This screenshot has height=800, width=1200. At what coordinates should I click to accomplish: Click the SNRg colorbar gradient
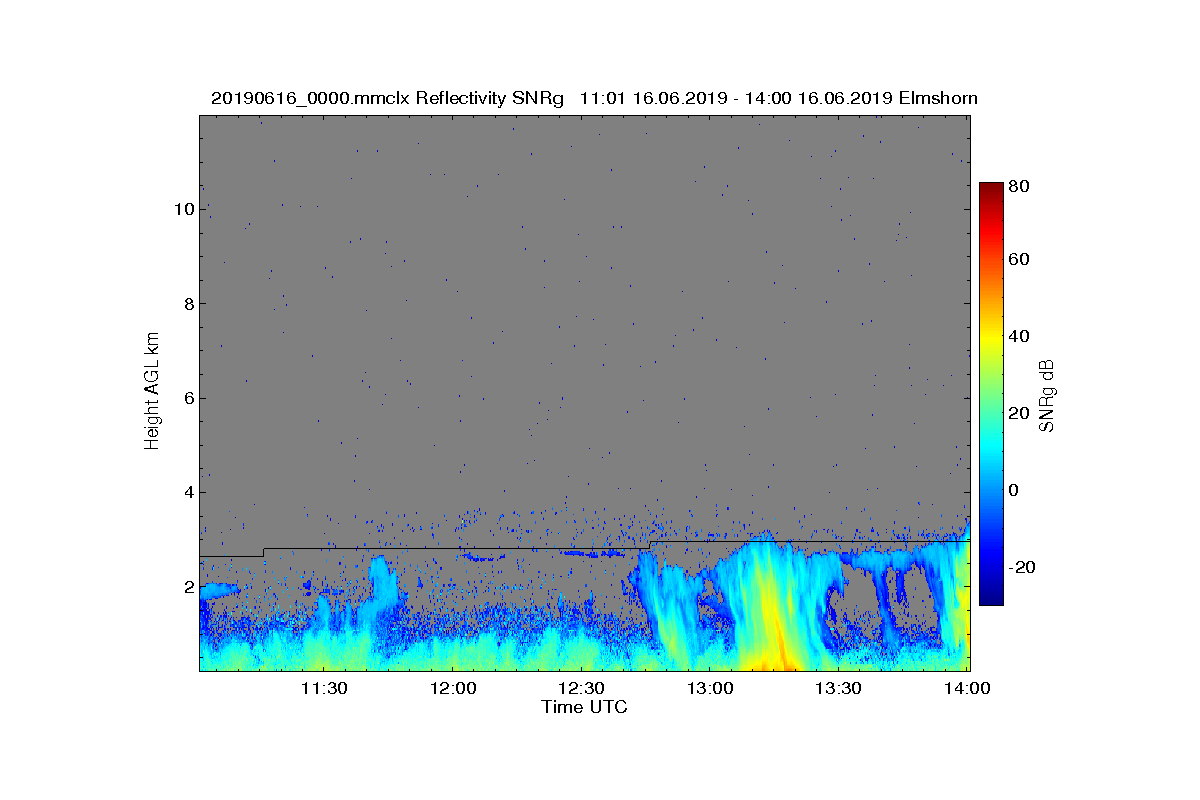point(990,394)
